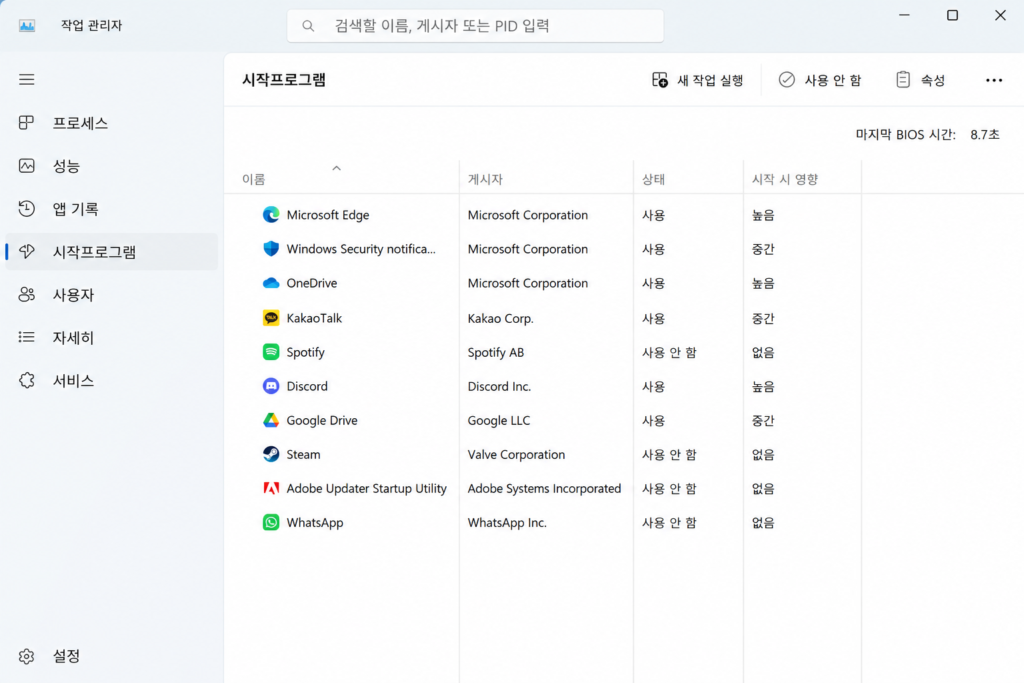This screenshot has height=683, width=1024.
Task: Click Adobe Systems Incorporated publisher cell
Action: tap(544, 488)
